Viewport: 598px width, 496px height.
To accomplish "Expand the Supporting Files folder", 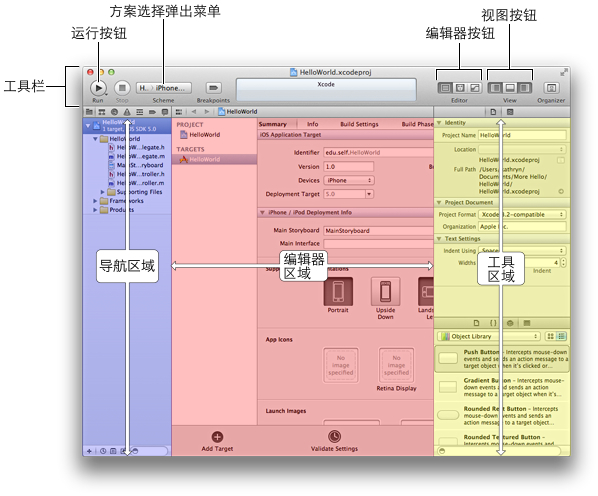I will click(103, 192).
